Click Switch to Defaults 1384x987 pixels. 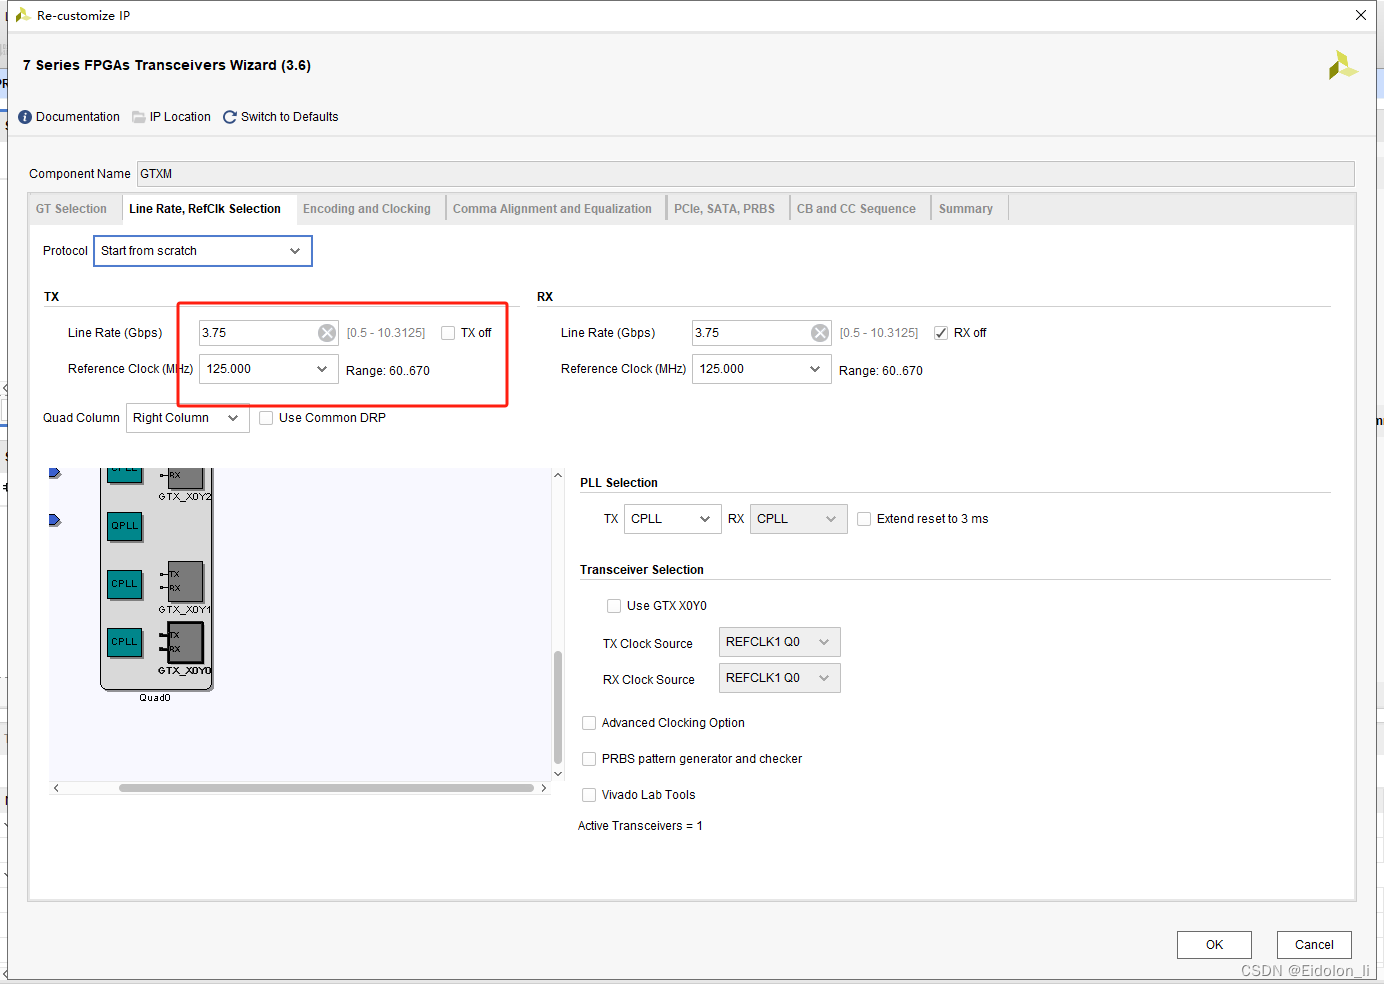[290, 117]
